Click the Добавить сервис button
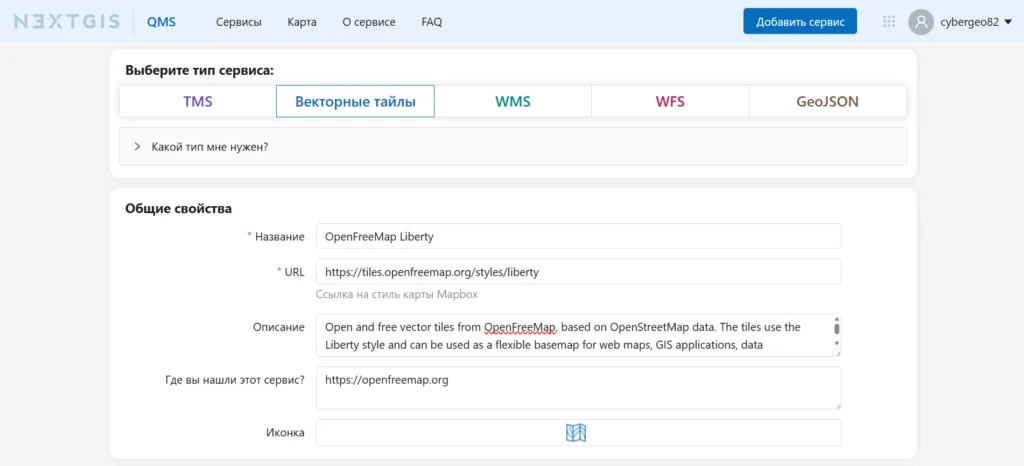 pyautogui.click(x=800, y=22)
